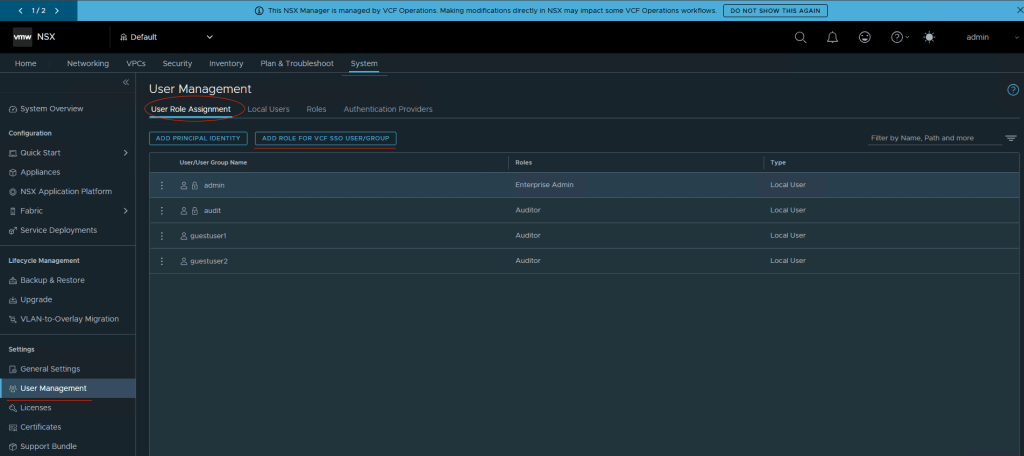Expand the Fabric sidebar chevron
The height and width of the screenshot is (456, 1024).
125,211
